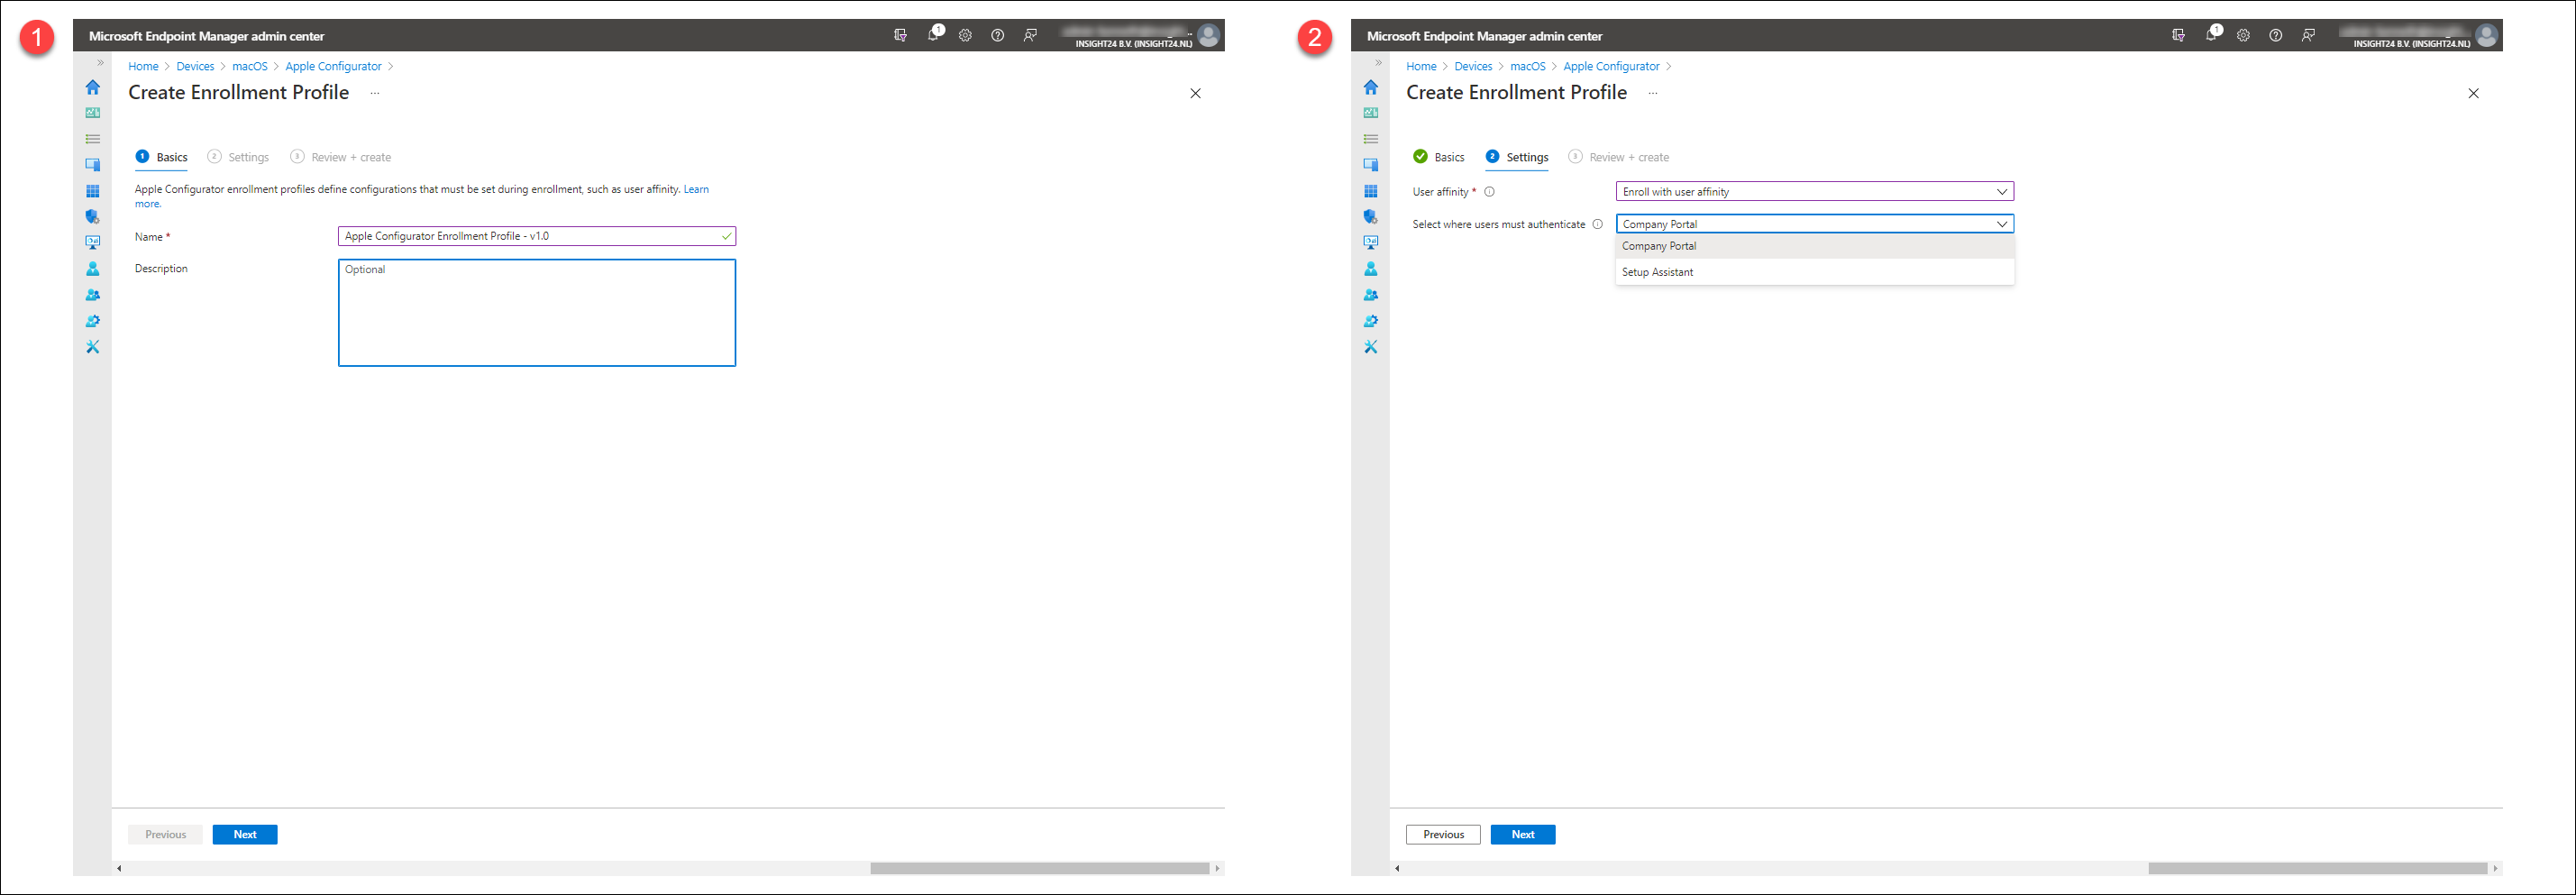Go to macOS breadcrumb in left screenshot
Image resolution: width=2576 pixels, height=895 pixels.
coord(250,67)
